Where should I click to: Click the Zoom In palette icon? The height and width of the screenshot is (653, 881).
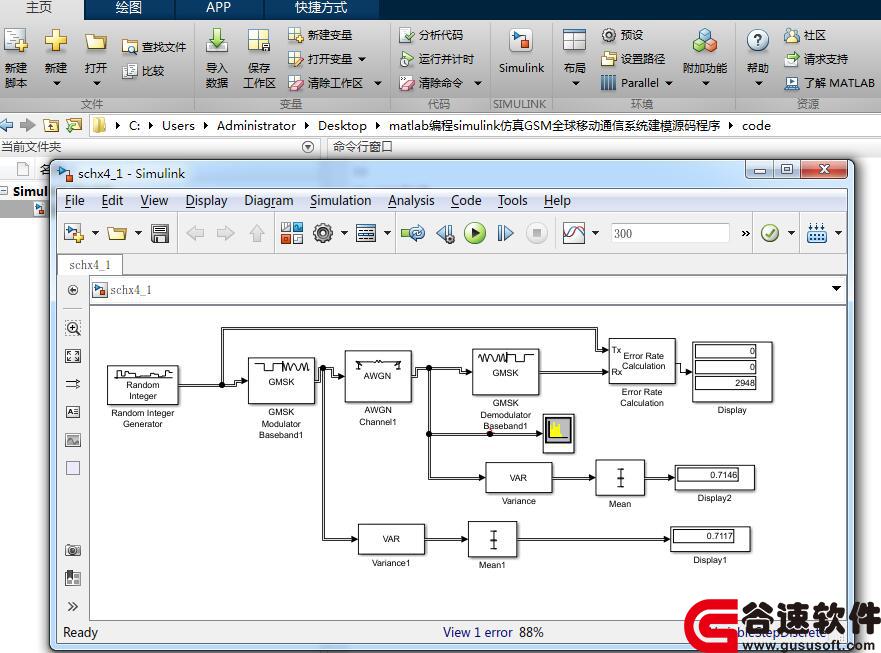73,328
